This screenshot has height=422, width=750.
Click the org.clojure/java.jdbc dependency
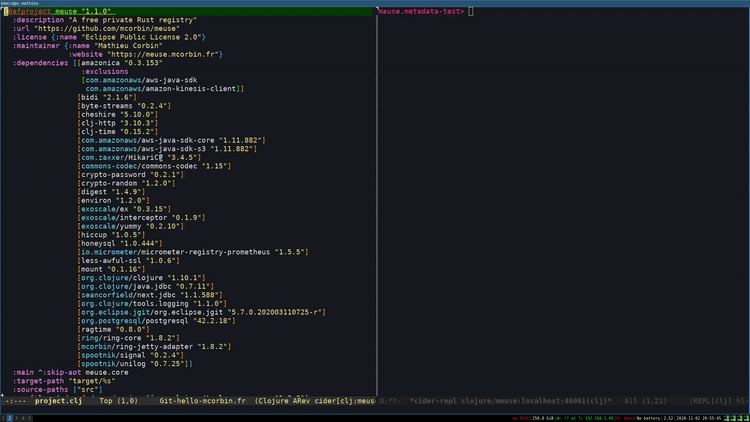[145, 287]
